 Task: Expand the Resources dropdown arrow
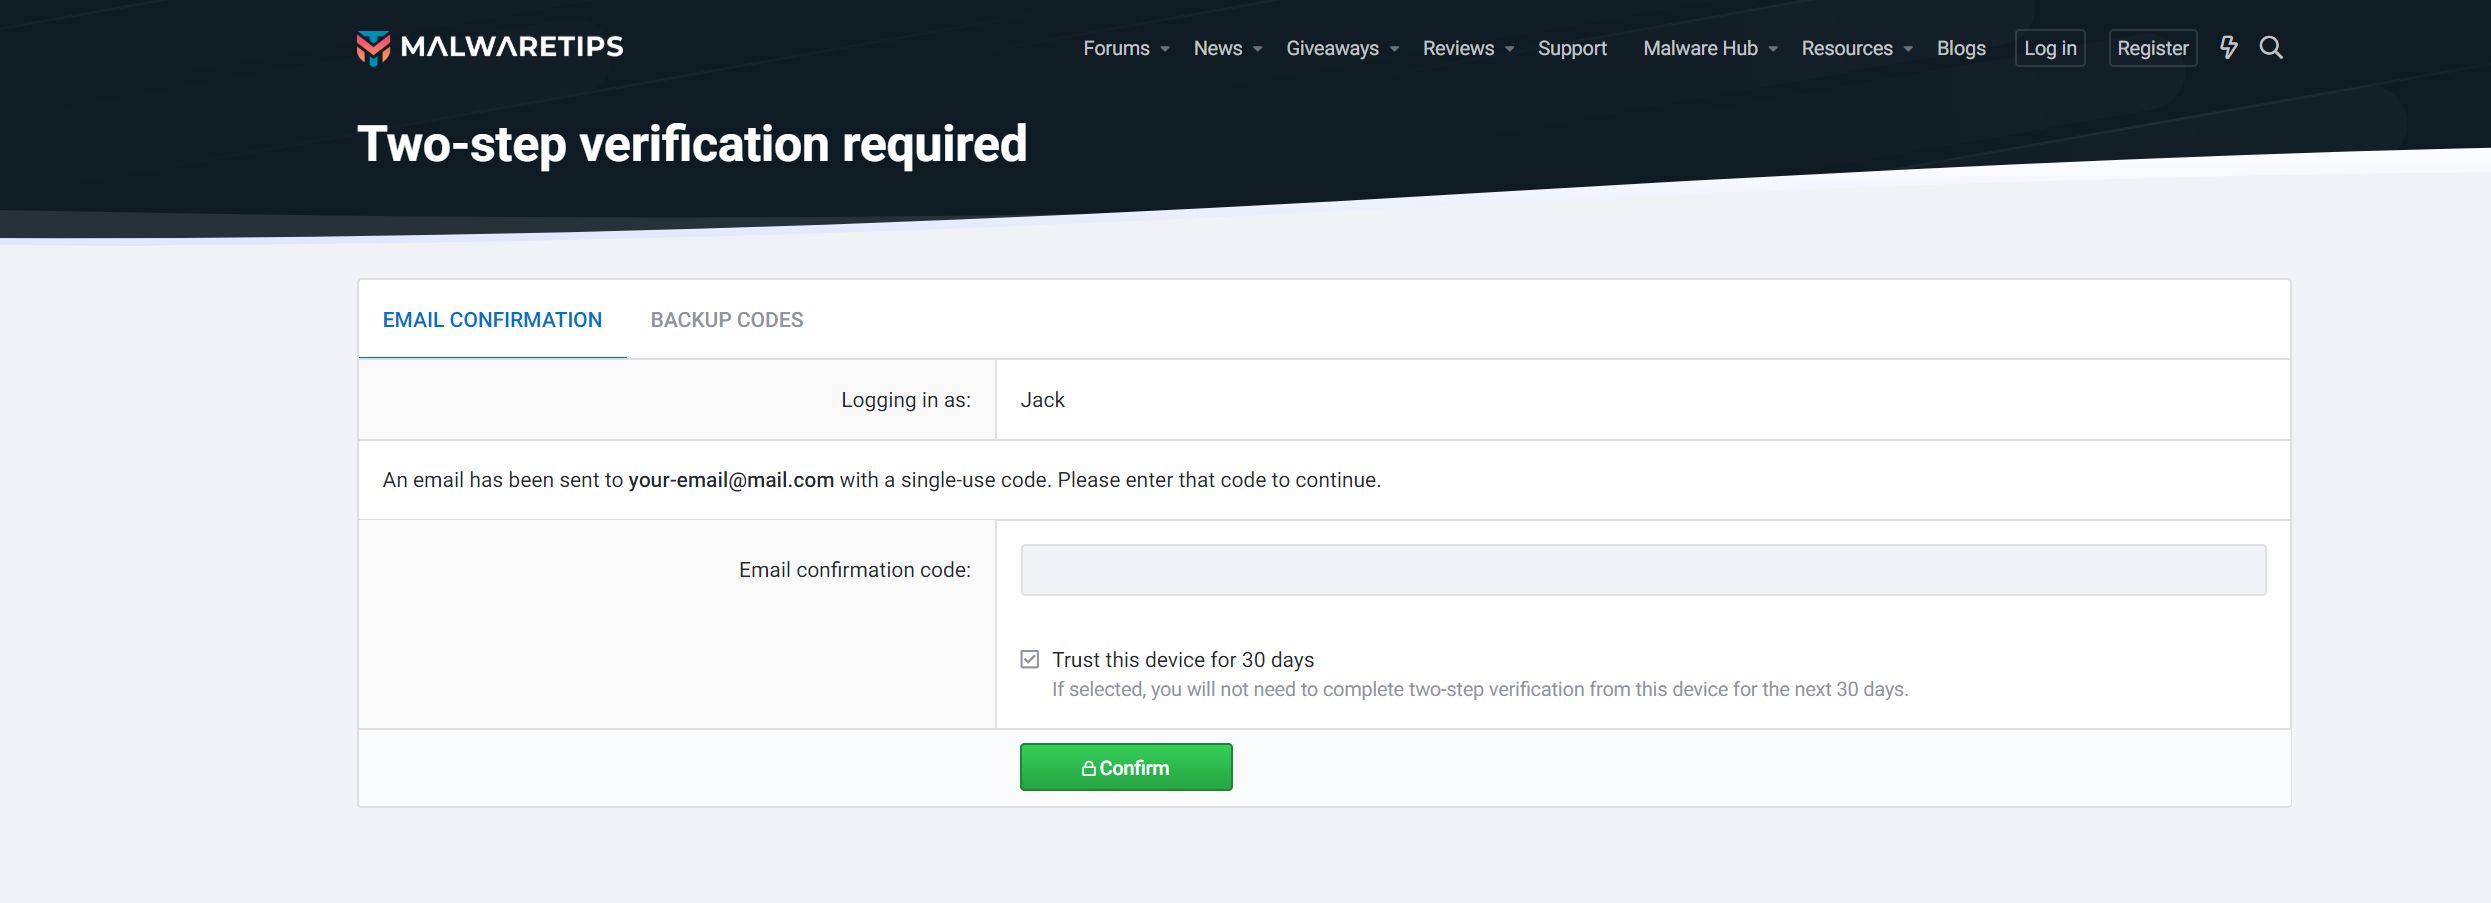[x=1908, y=49]
